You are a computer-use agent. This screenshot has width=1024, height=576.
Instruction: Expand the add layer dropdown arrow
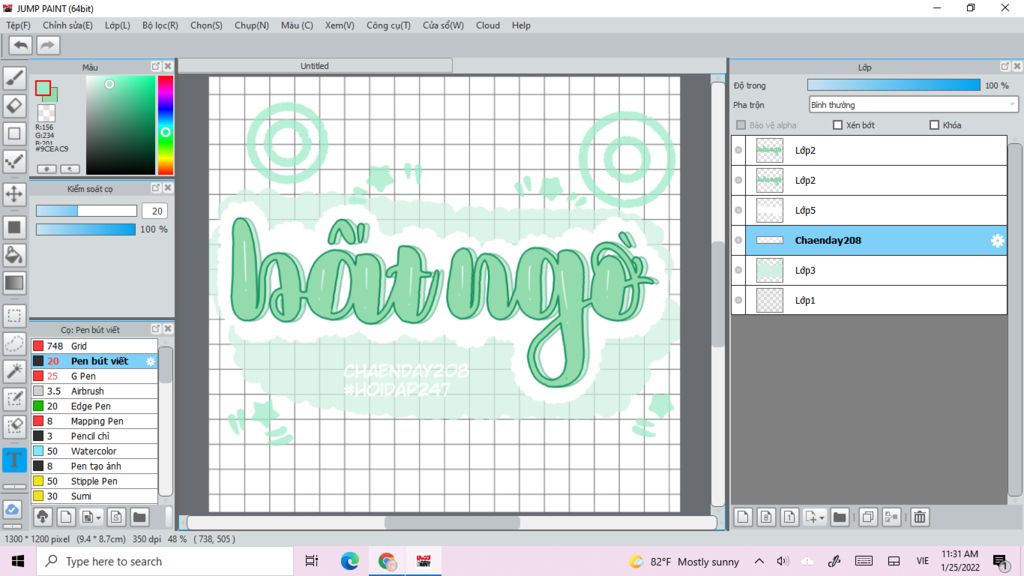pyautogui.click(x=821, y=518)
